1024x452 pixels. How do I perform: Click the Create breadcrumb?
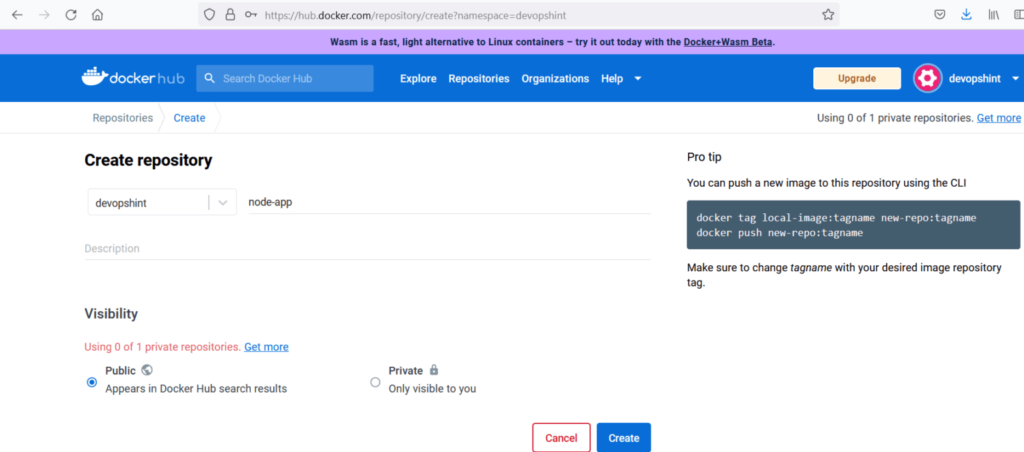click(x=189, y=118)
